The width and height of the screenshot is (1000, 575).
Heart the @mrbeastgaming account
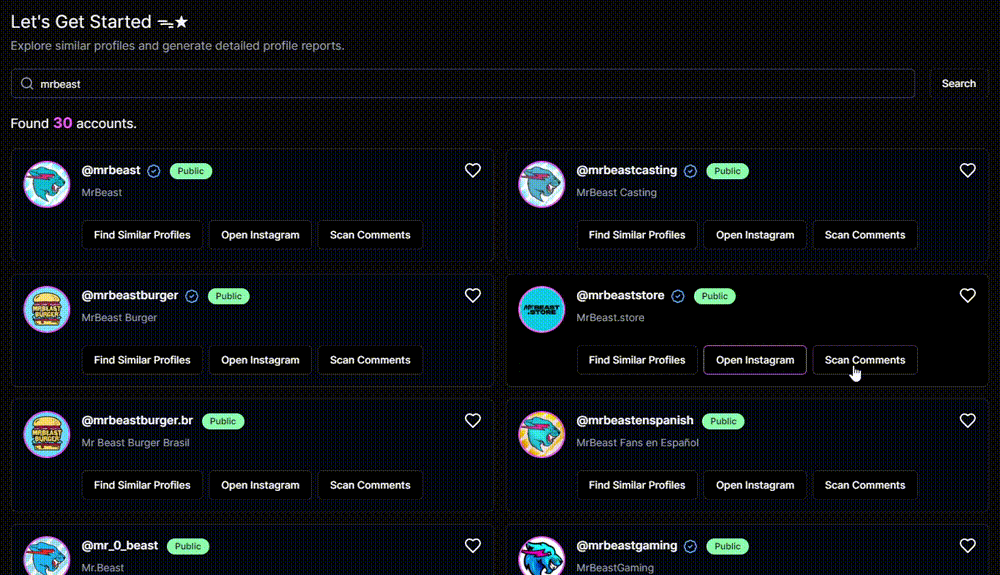coord(967,545)
